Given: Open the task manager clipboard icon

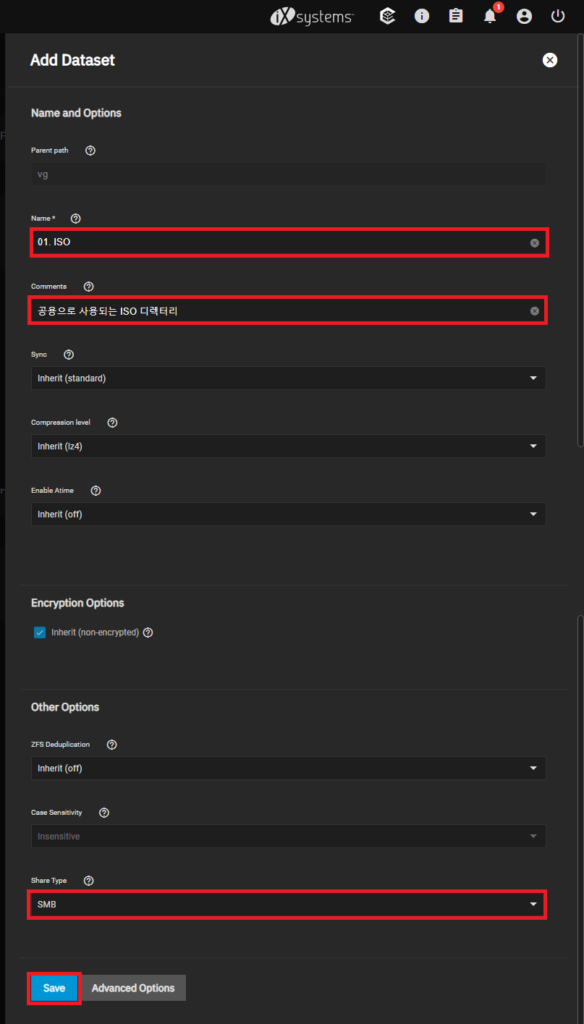Looking at the screenshot, I should tap(456, 16).
